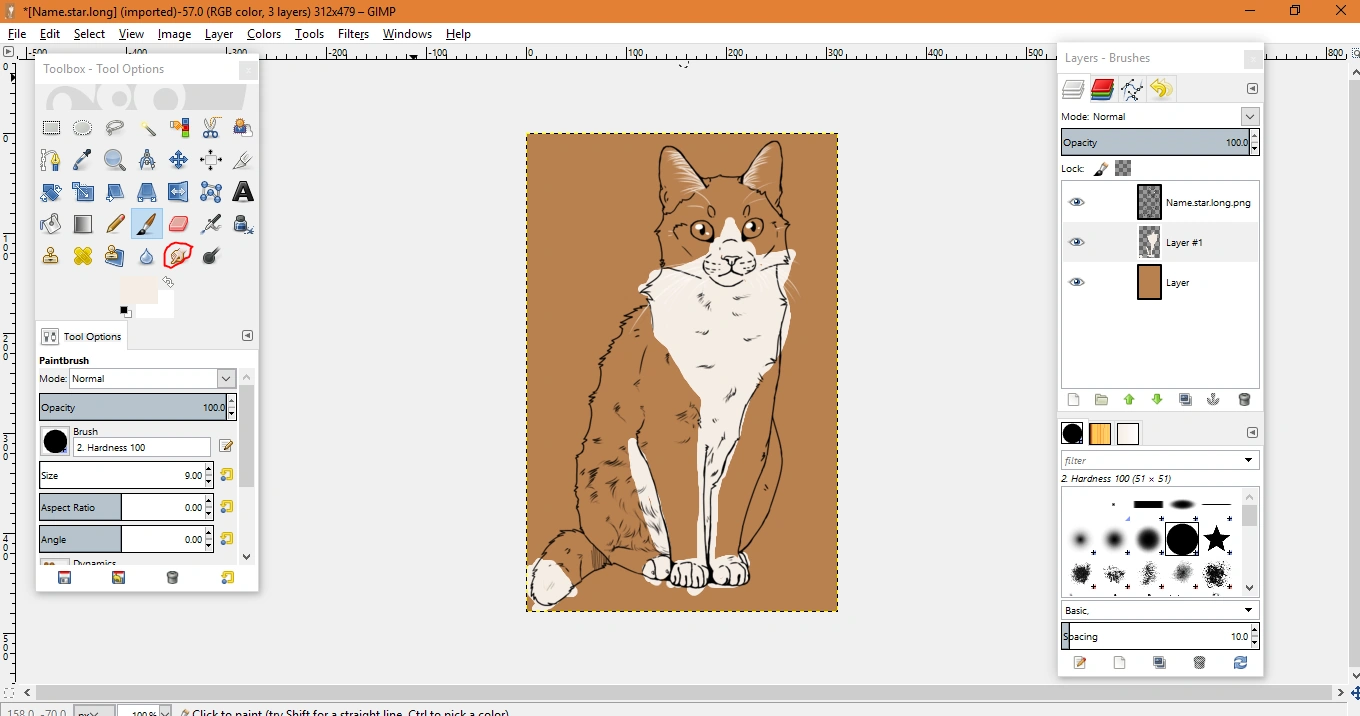This screenshot has height=716, width=1360.
Task: Toggle visibility of Layer #1
Action: tap(1076, 242)
